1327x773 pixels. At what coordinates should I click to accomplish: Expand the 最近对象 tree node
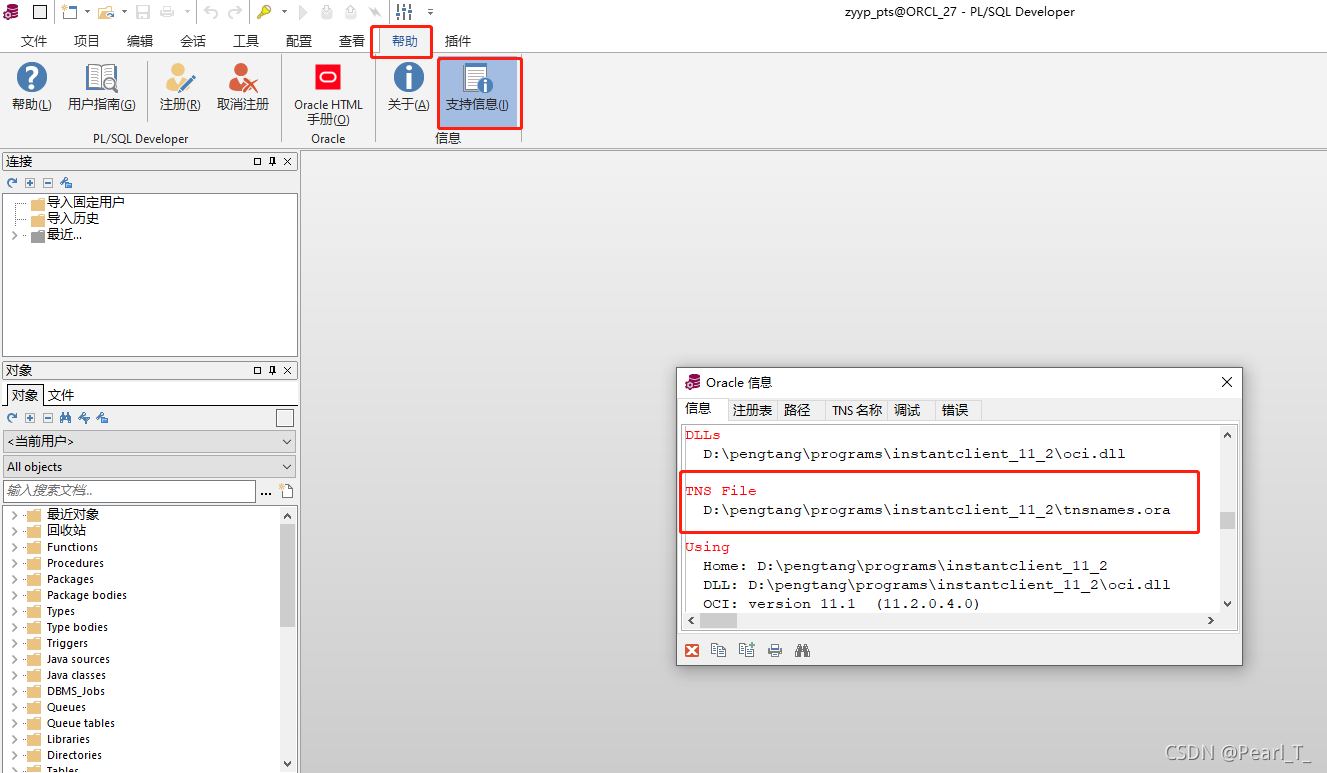click(14, 515)
